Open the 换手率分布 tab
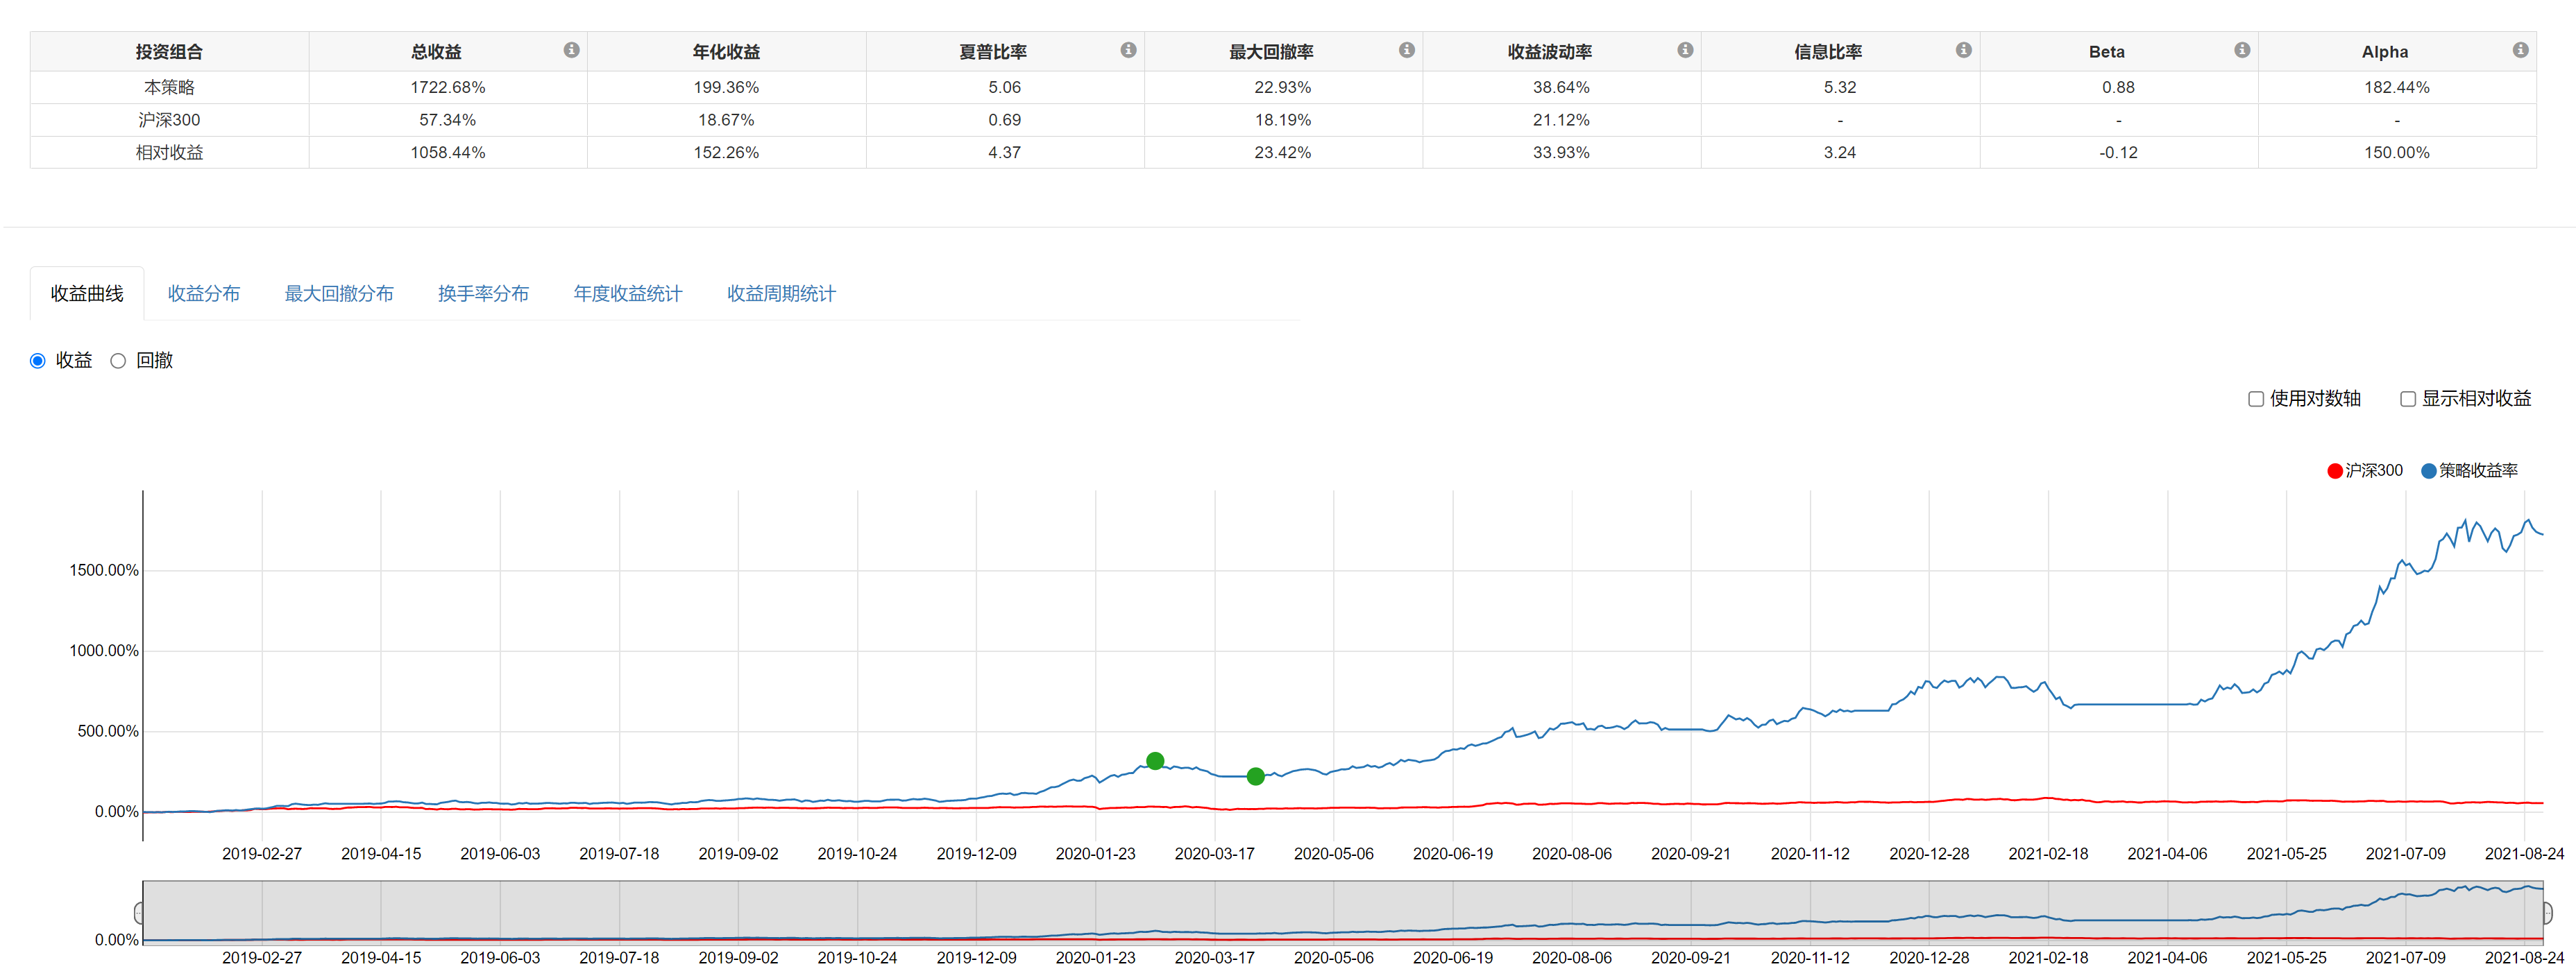2576x978 pixels. tap(483, 293)
